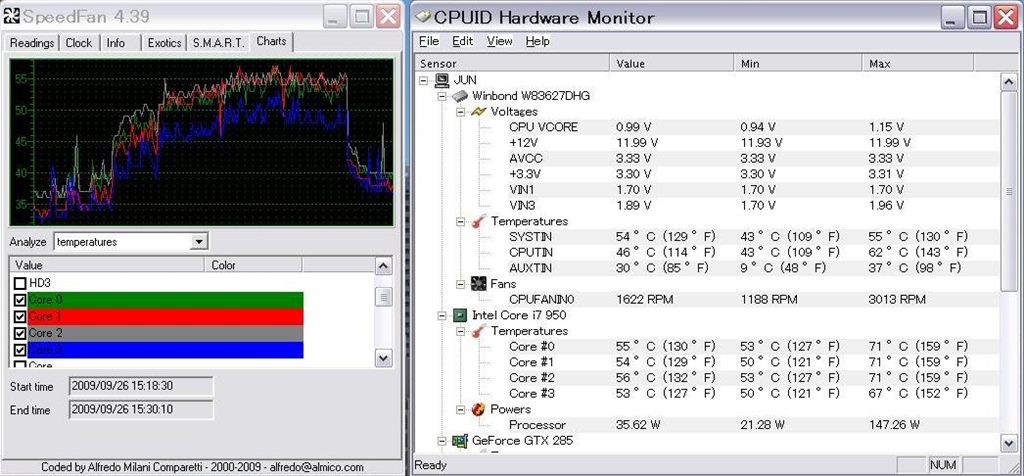Click the Hardware Monitor scroll up arrow
This screenshot has width=1024, height=476.
[x=1009, y=82]
